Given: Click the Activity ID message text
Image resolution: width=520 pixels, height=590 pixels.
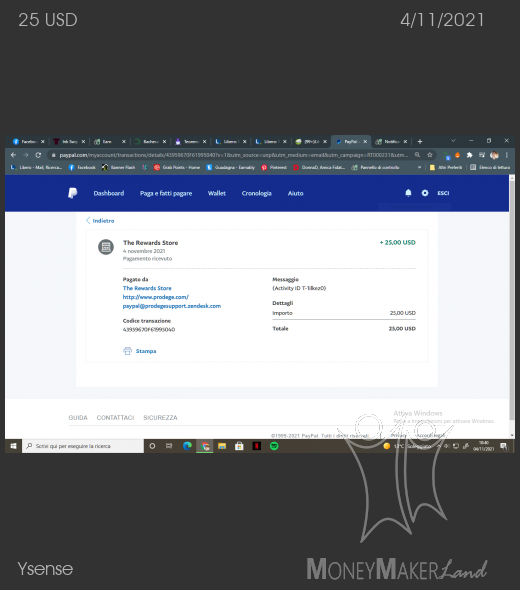Looking at the screenshot, I should (x=299, y=288).
